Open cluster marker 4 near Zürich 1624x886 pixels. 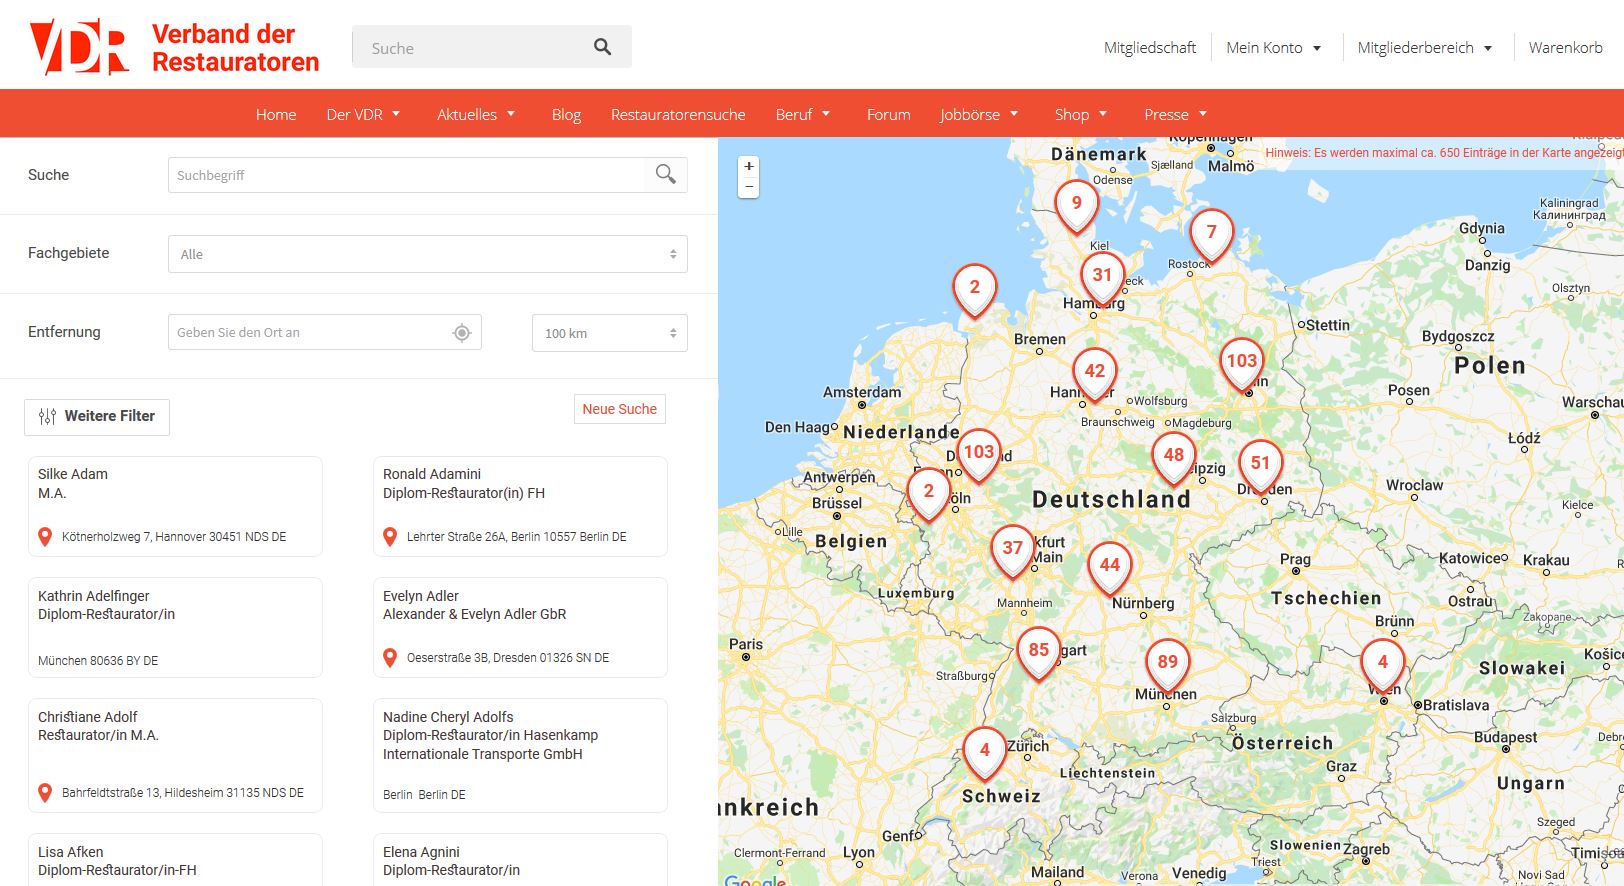(985, 752)
